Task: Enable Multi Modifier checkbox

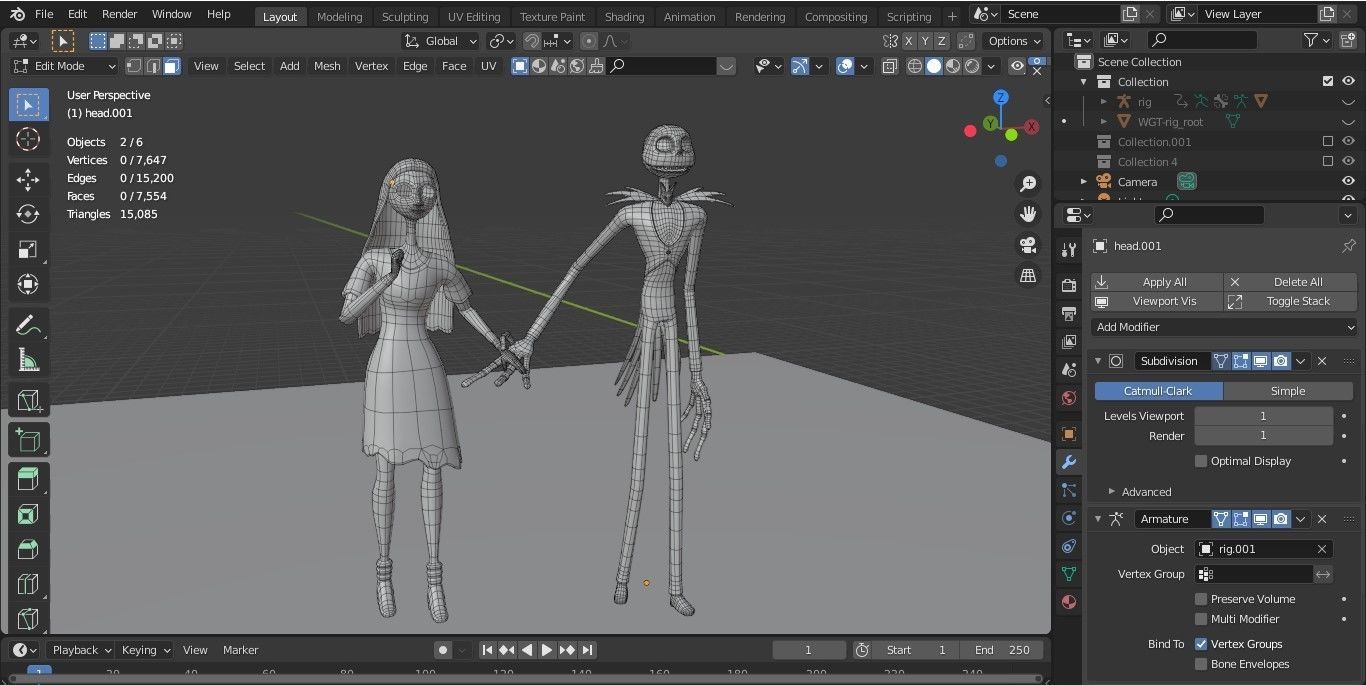Action: tap(1201, 619)
